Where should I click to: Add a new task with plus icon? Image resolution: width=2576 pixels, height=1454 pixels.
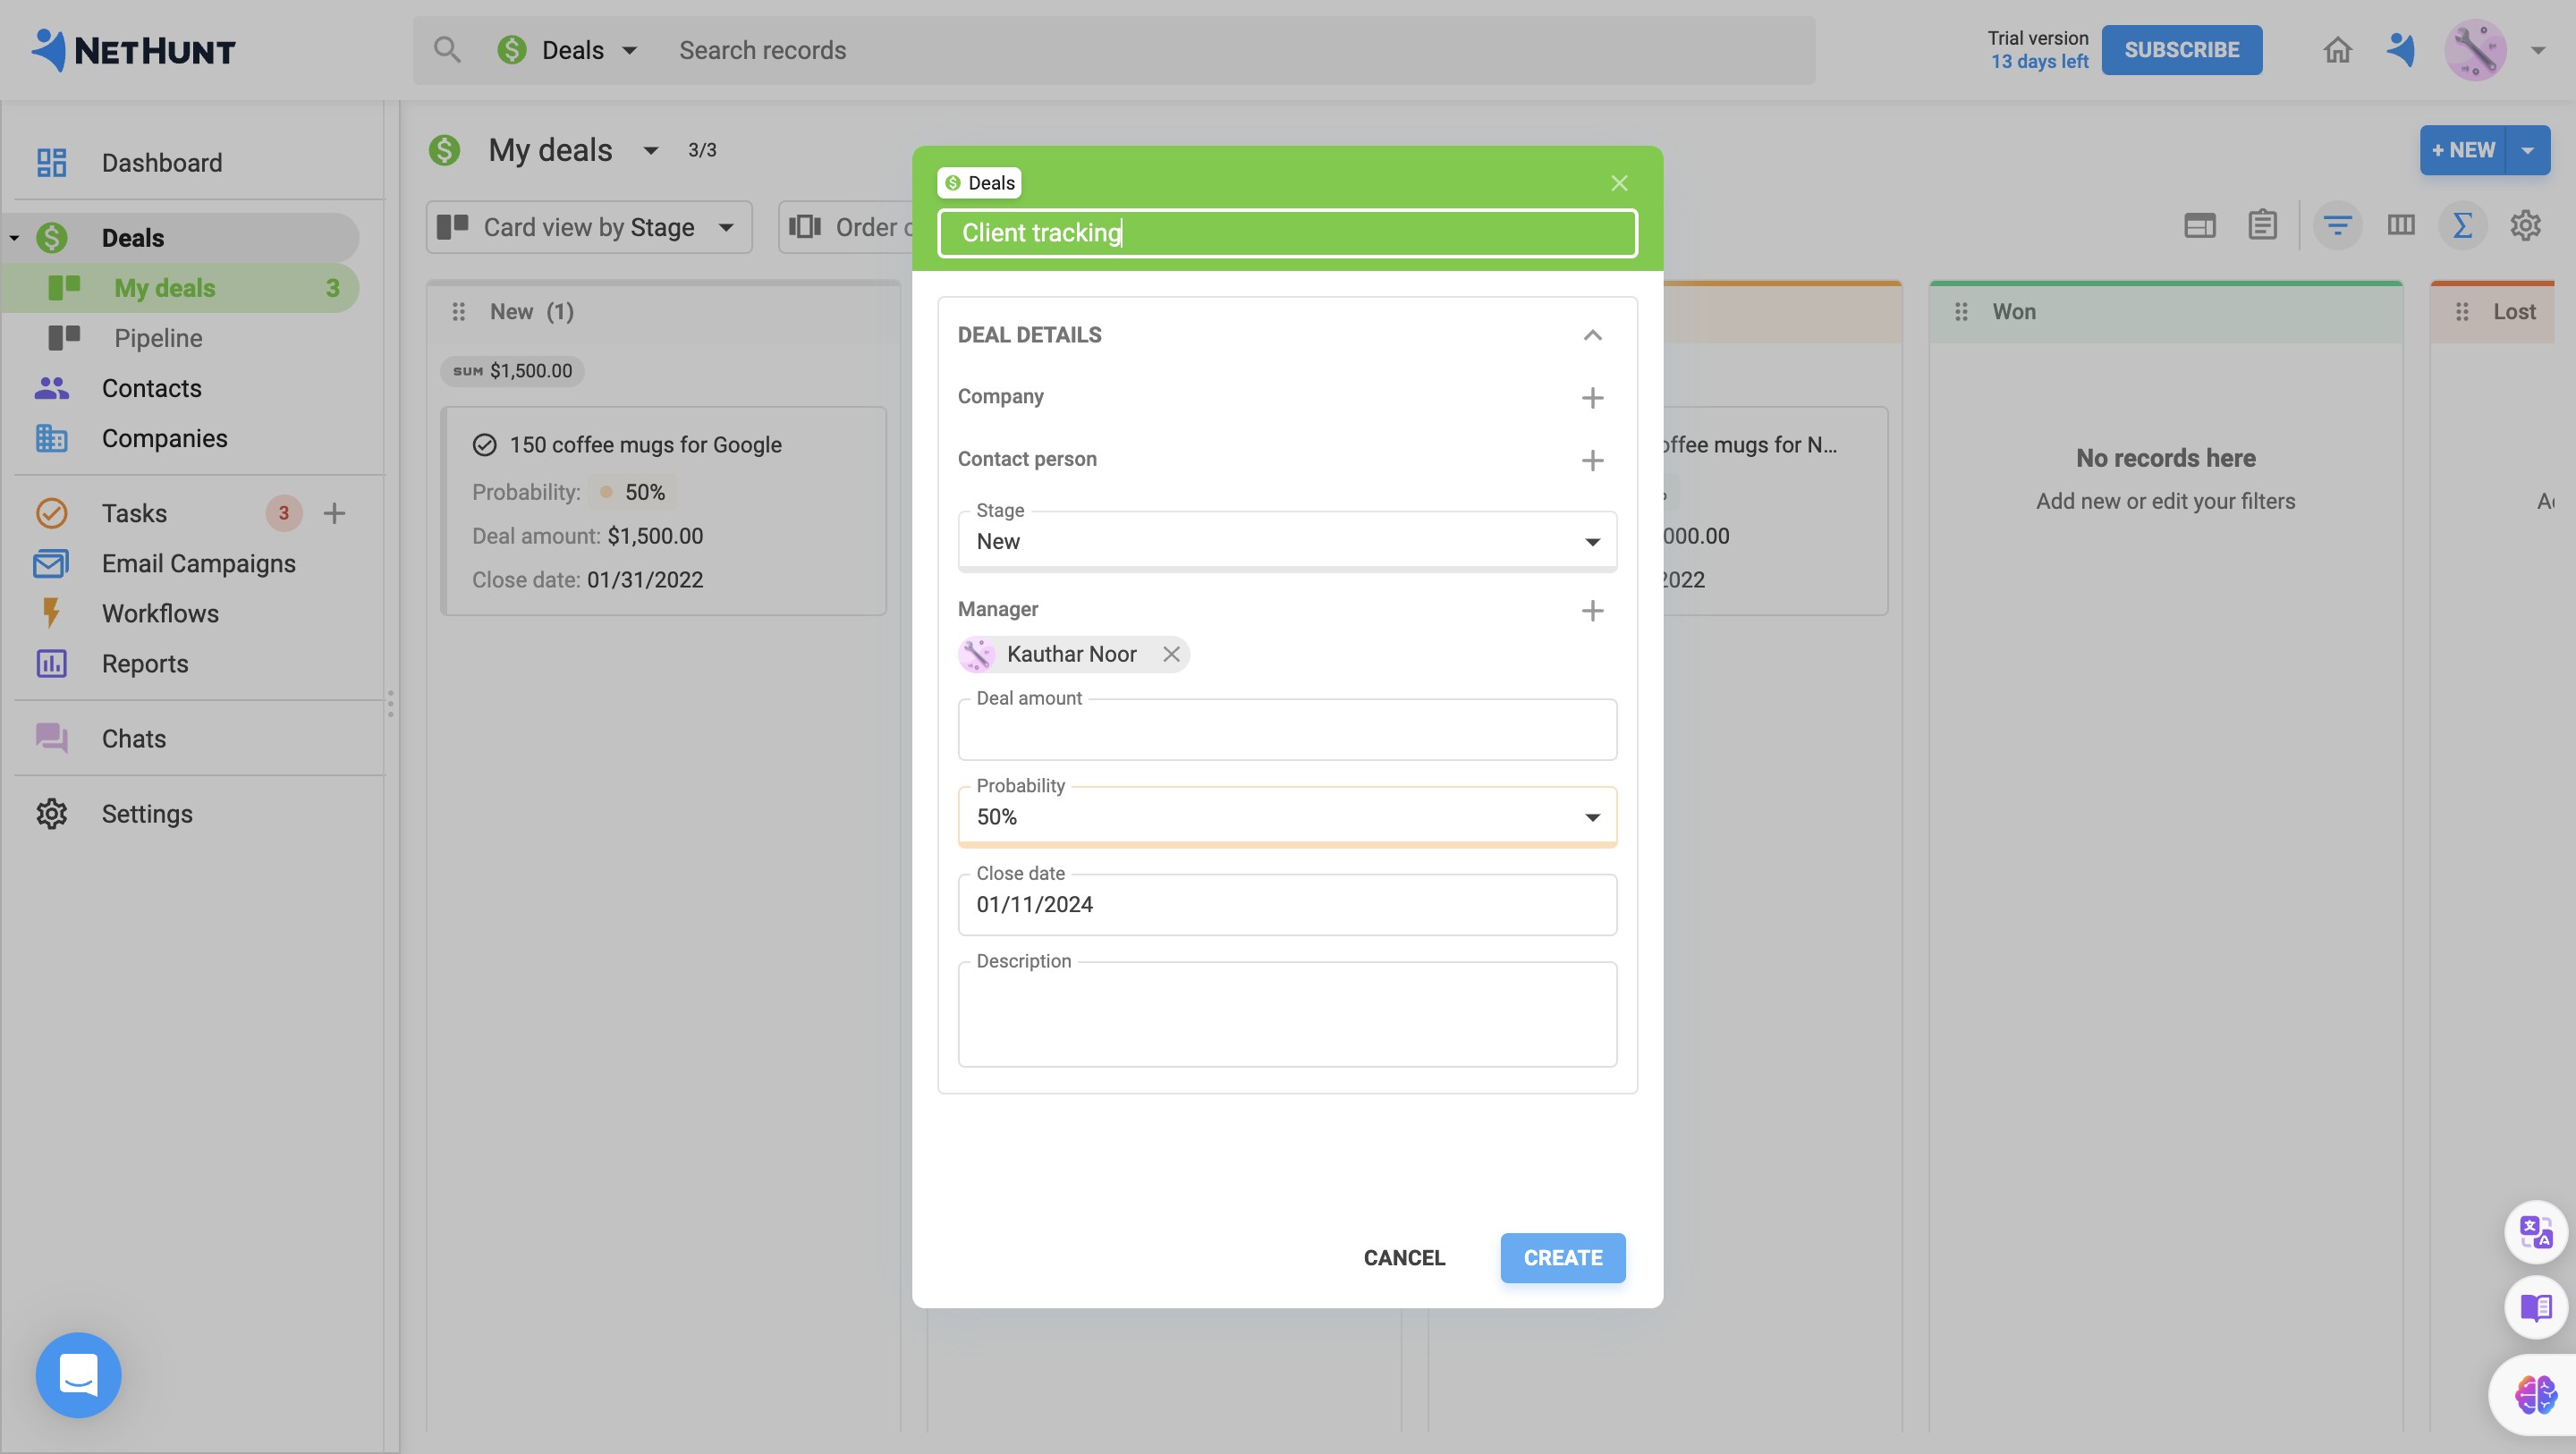coord(334,513)
